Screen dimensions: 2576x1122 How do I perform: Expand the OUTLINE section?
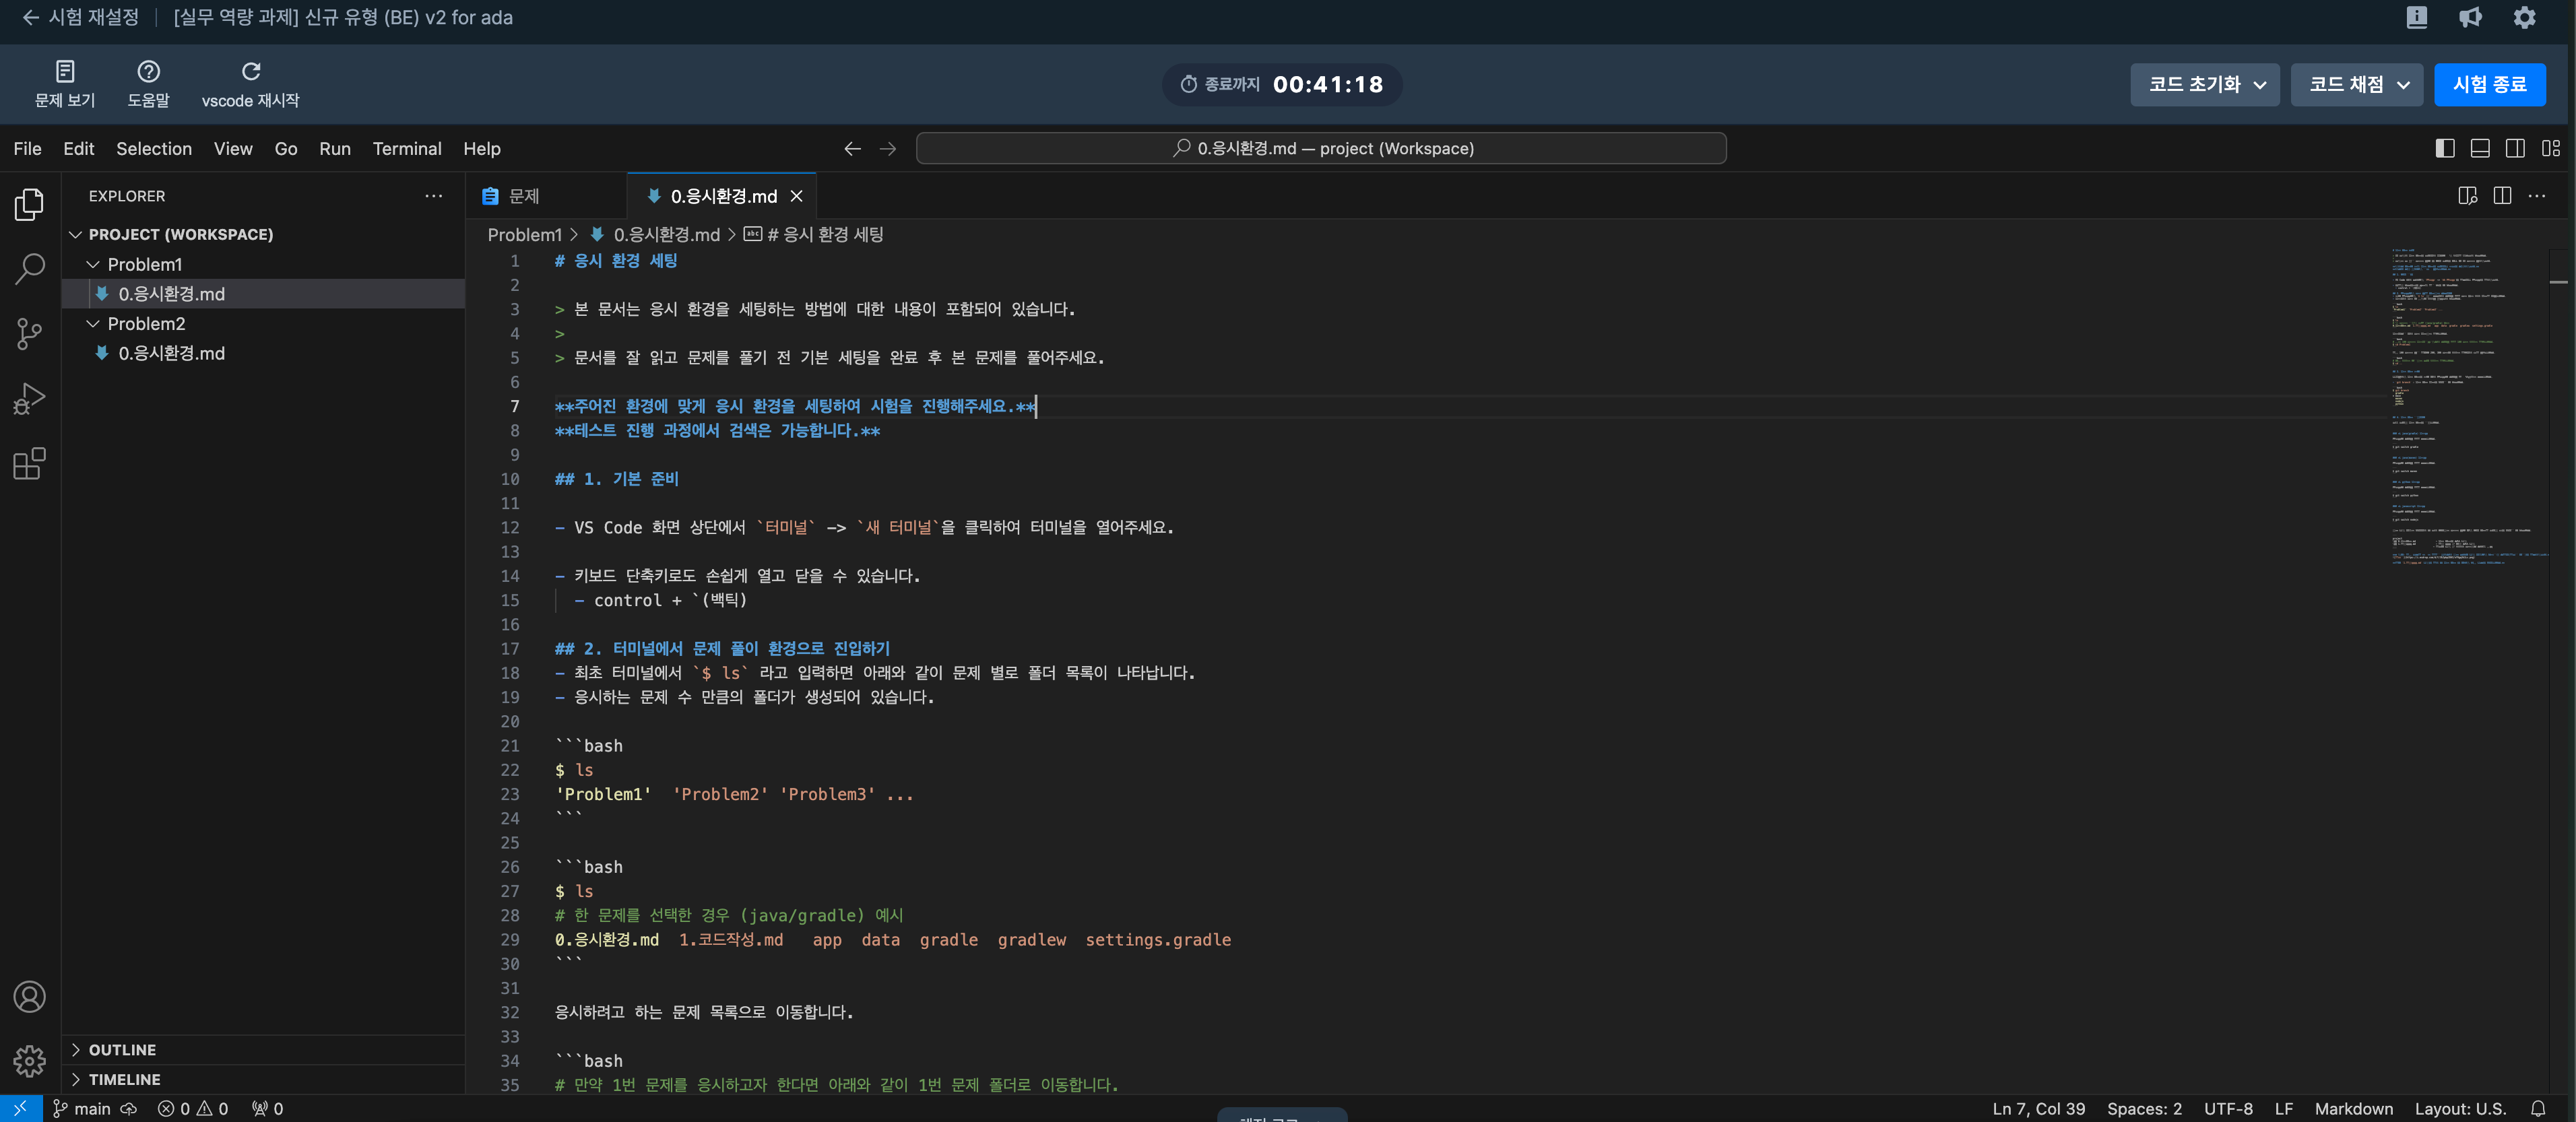(x=122, y=1049)
